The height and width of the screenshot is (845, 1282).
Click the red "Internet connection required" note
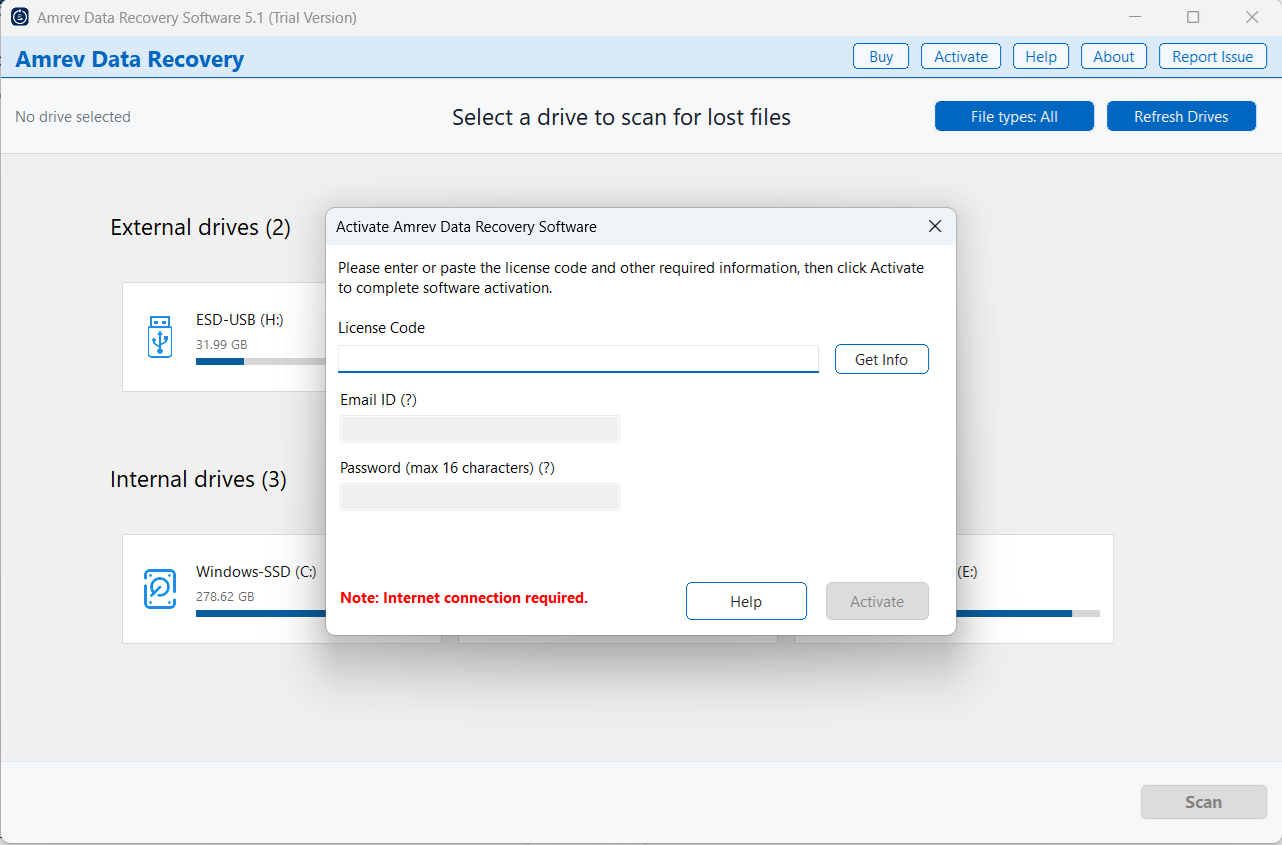pos(464,598)
